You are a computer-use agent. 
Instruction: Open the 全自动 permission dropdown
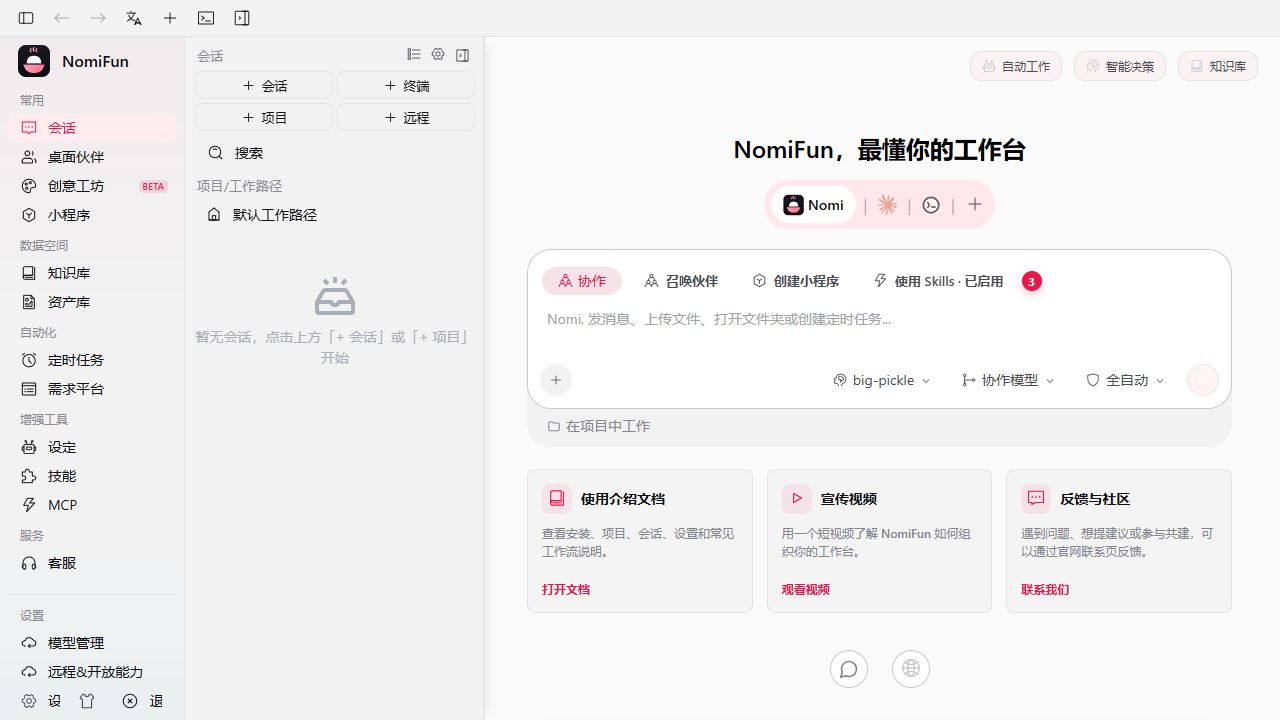click(x=1126, y=380)
